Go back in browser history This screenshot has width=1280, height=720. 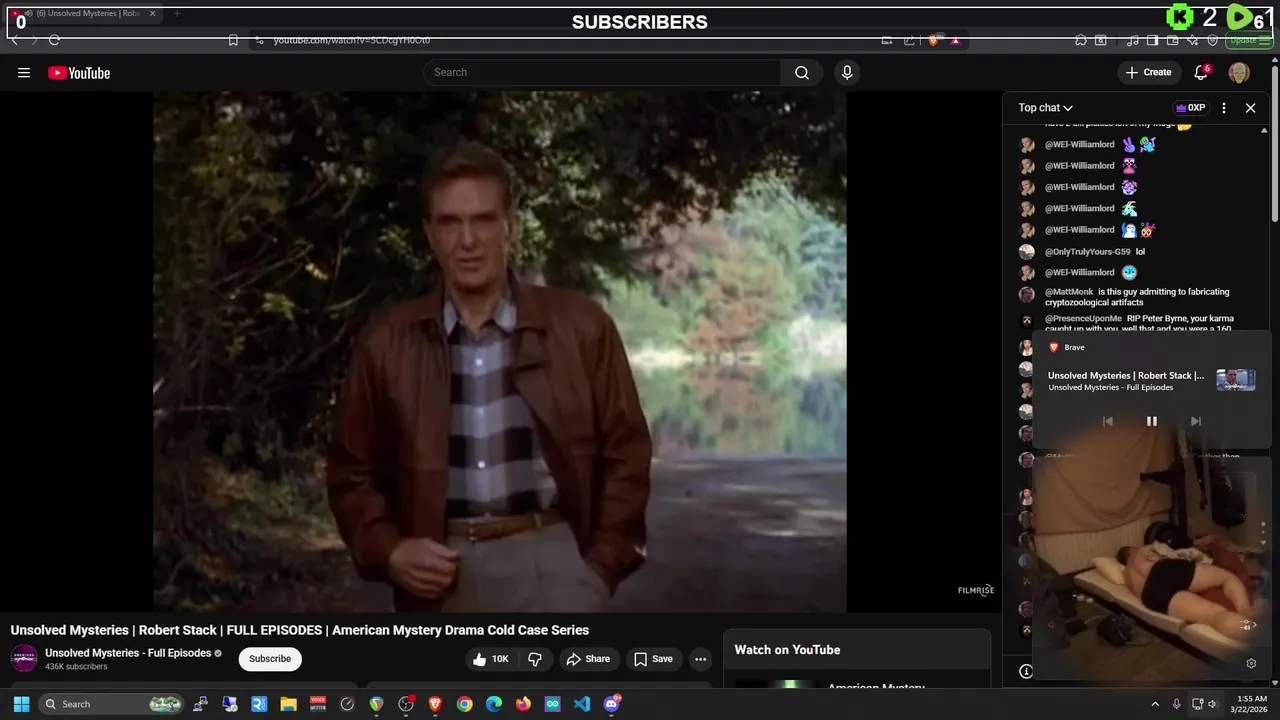click(x=15, y=40)
